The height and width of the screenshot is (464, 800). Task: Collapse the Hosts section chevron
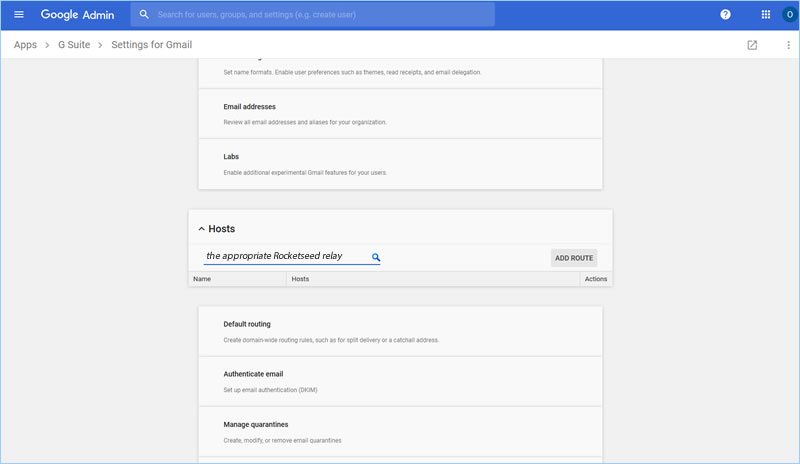pos(202,229)
